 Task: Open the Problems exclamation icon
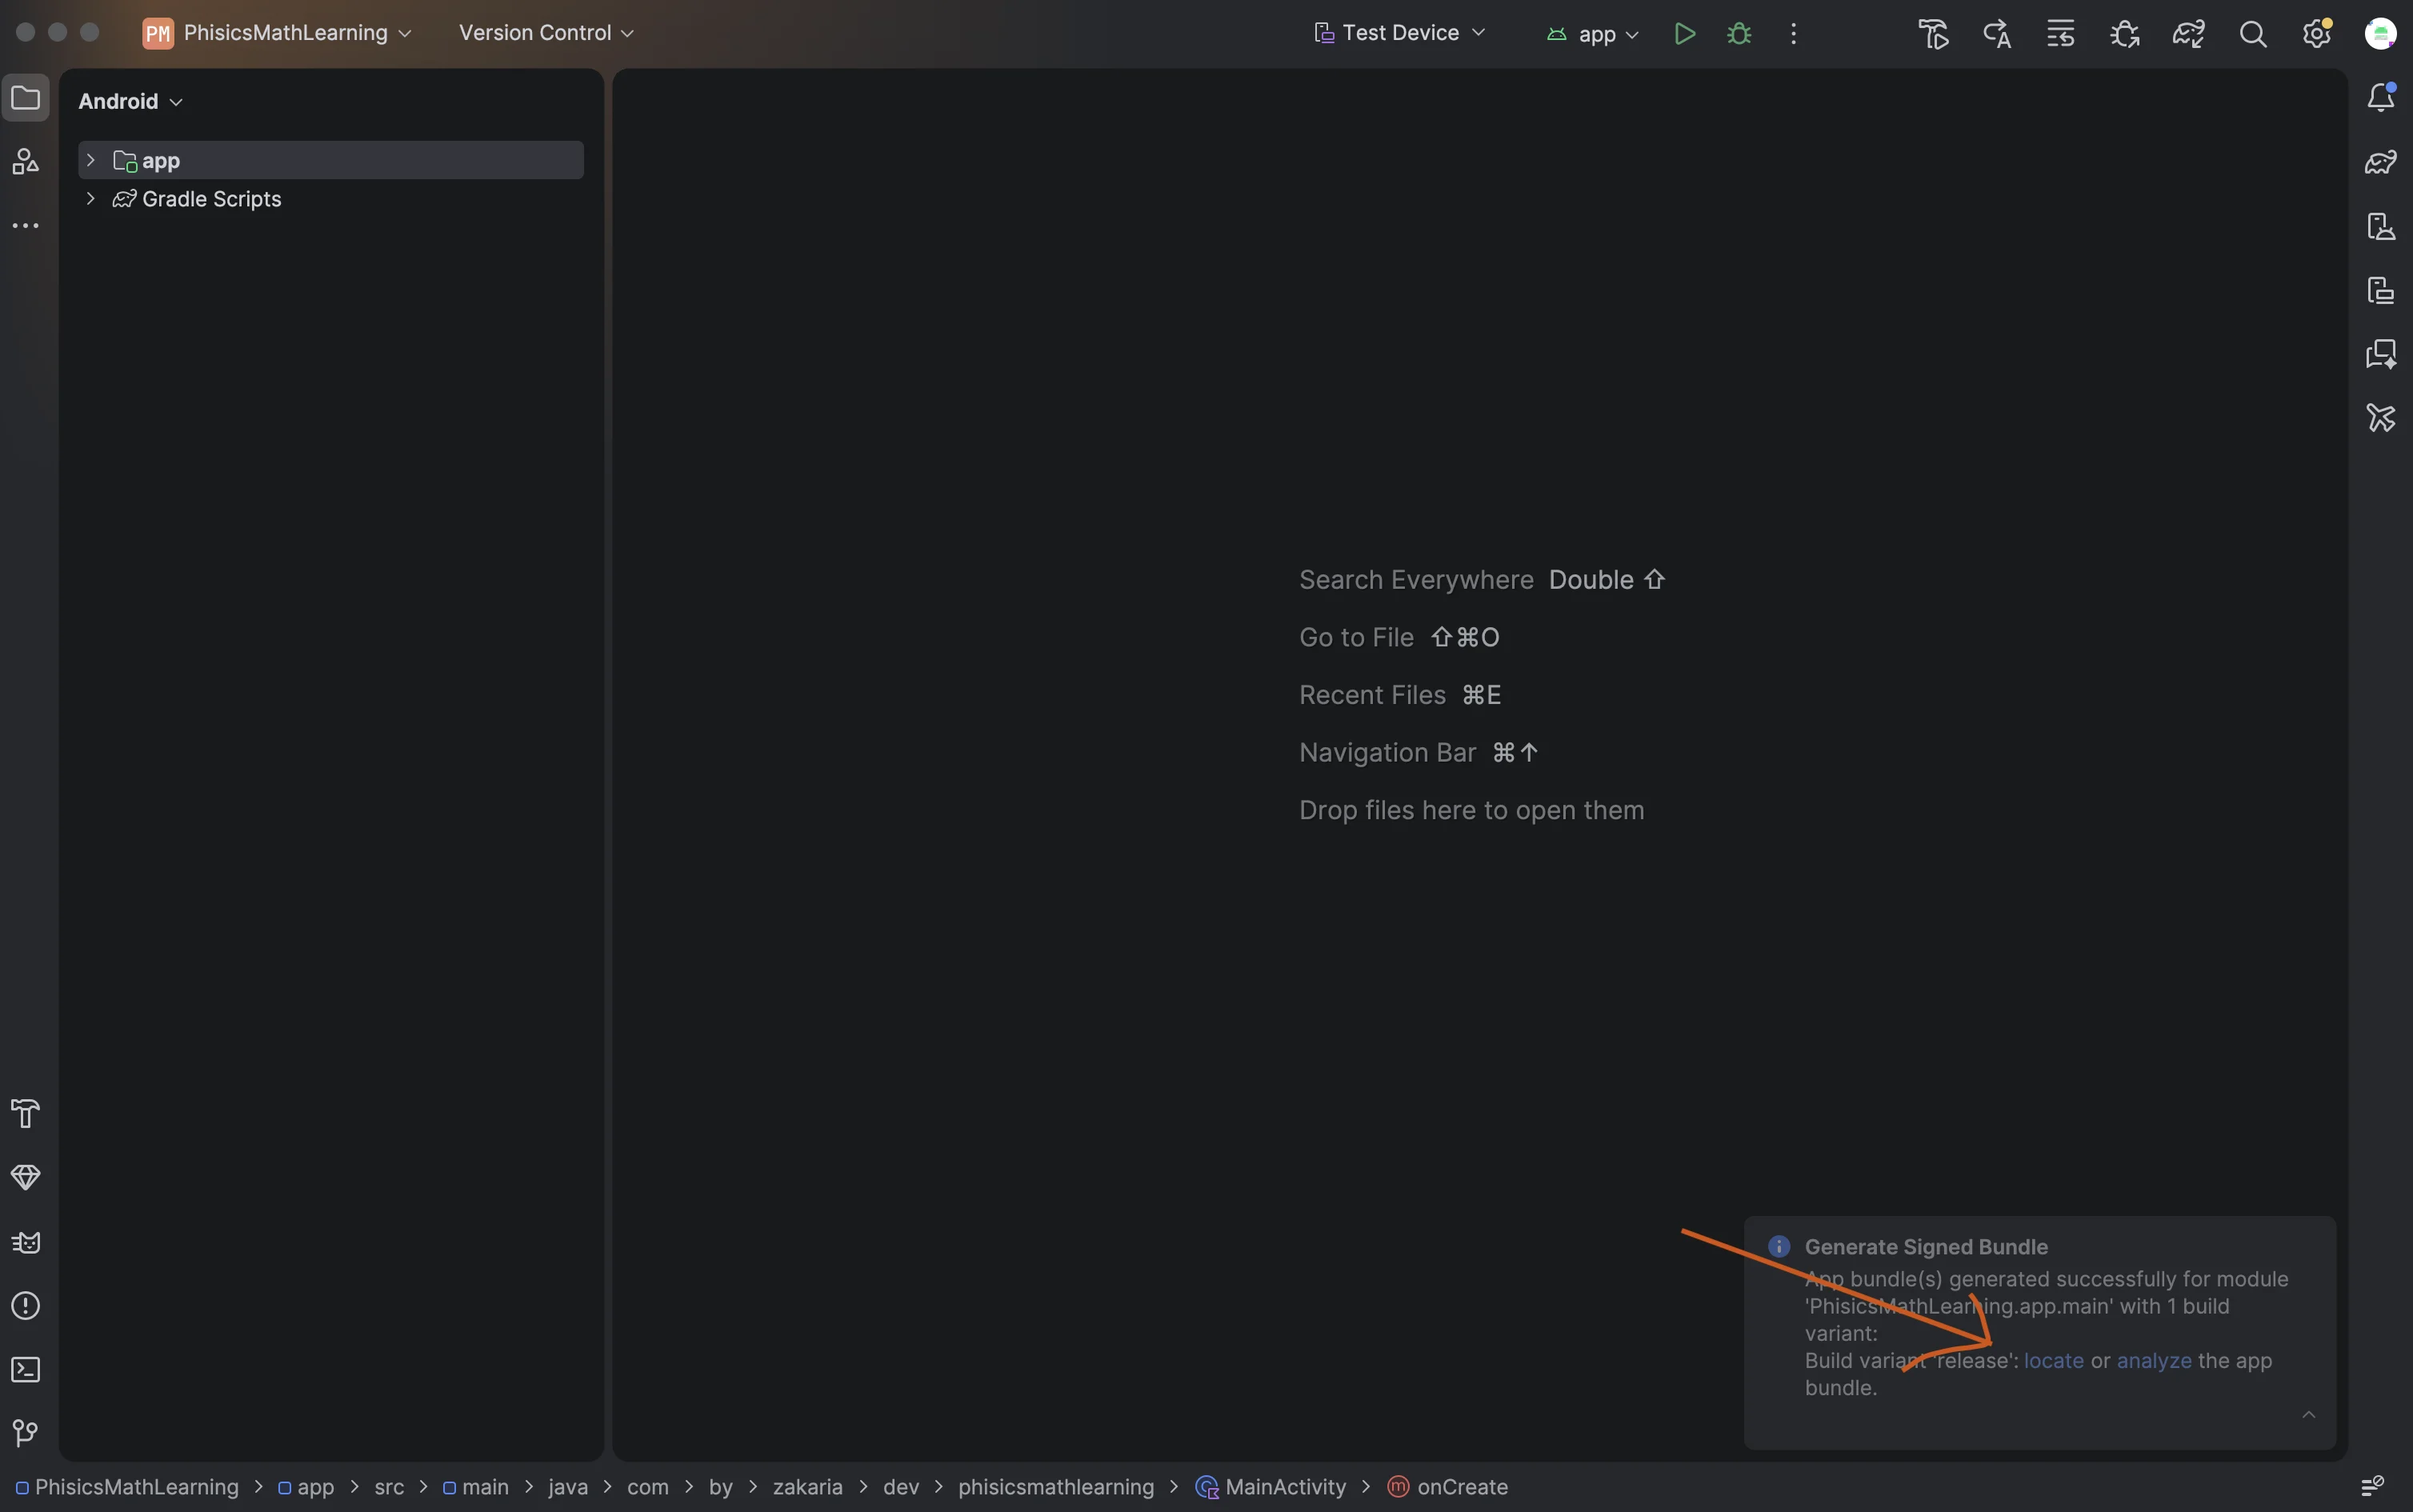tap(26, 1306)
